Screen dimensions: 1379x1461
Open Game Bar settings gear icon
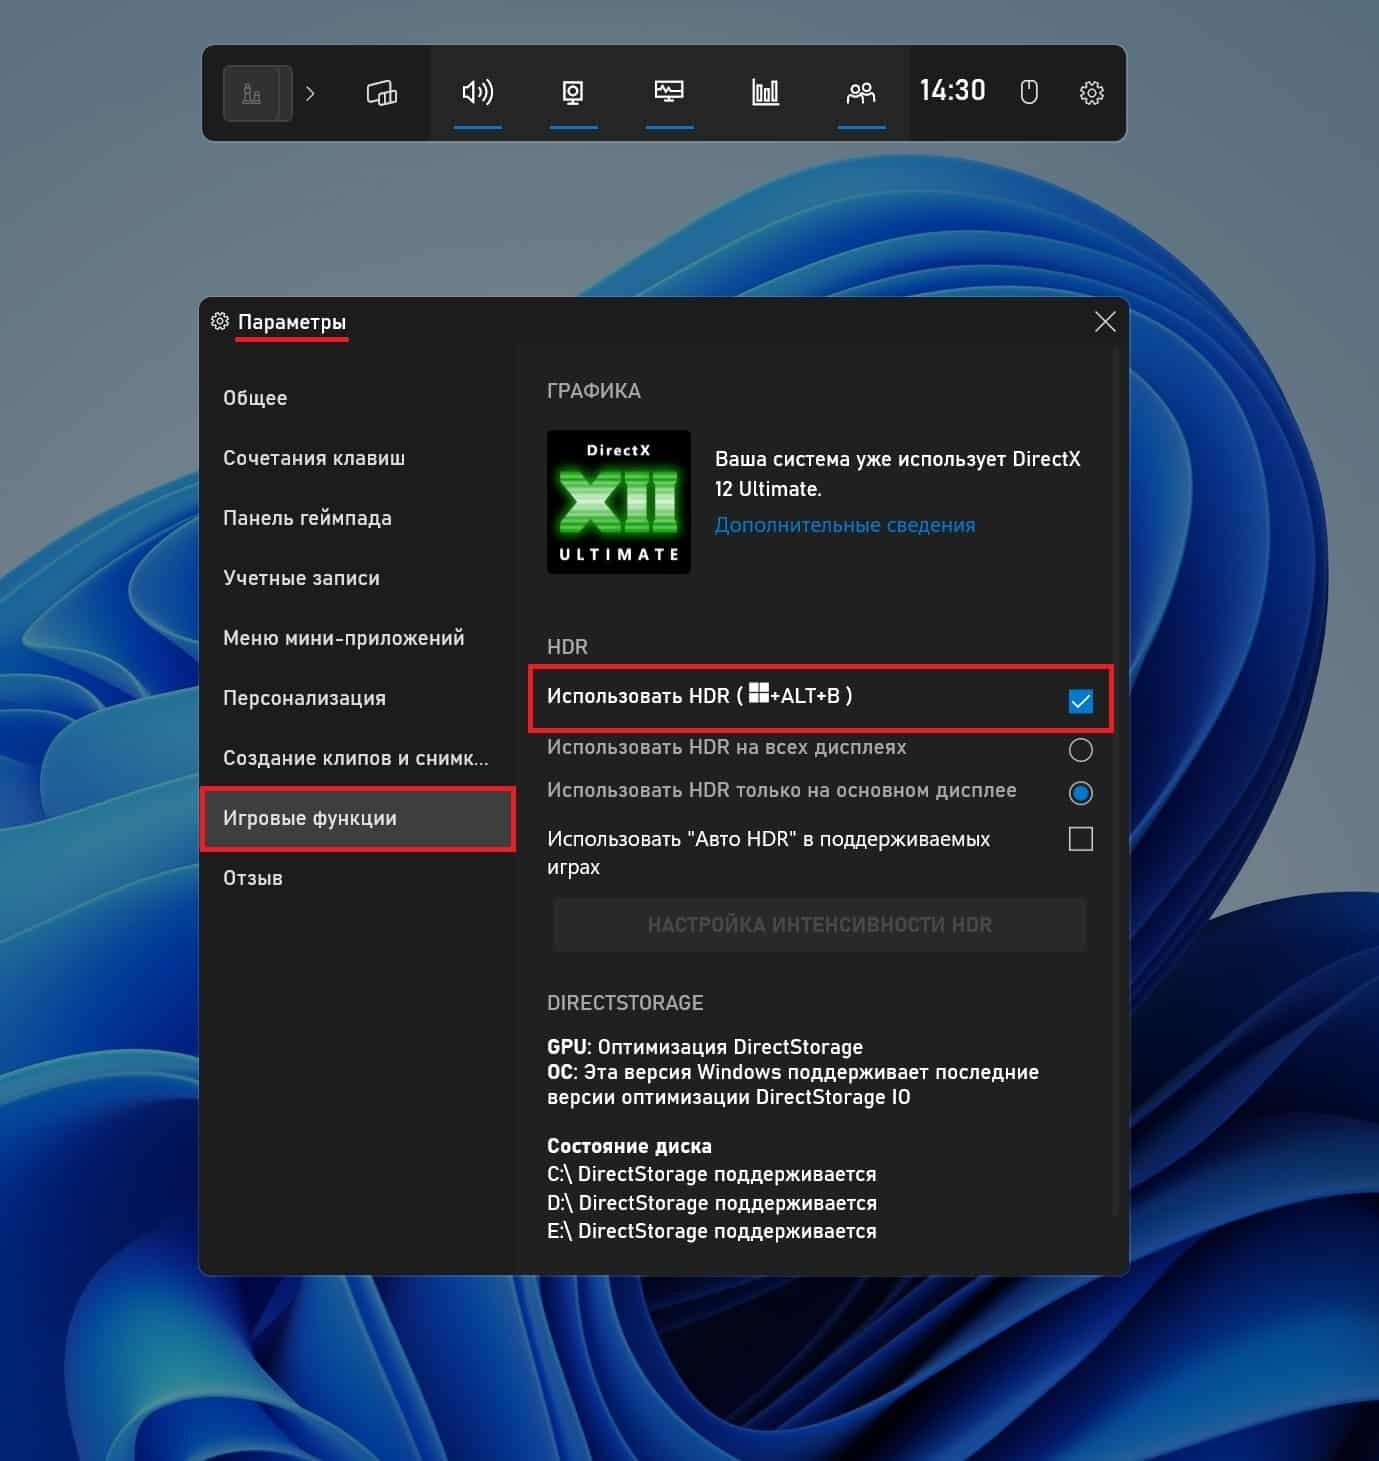pyautogui.click(x=1091, y=93)
